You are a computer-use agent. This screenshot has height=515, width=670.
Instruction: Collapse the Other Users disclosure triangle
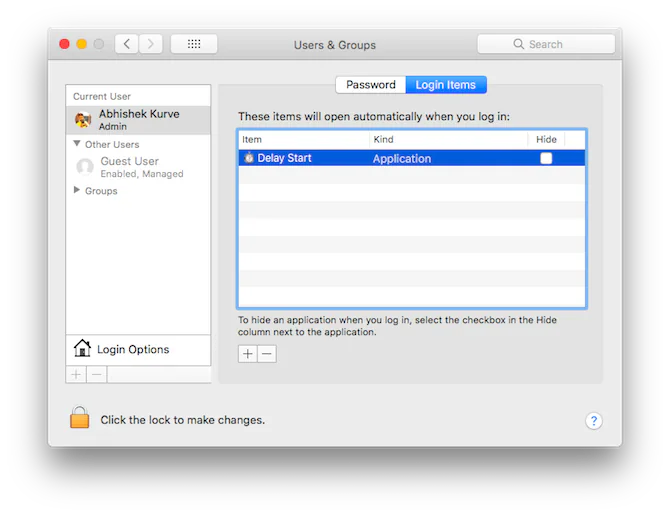[x=77, y=144]
